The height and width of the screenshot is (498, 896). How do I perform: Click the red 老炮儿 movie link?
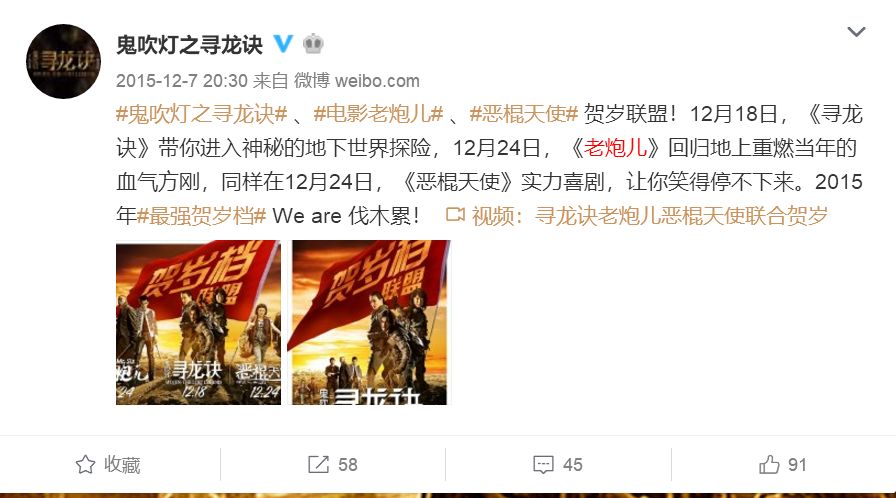(615, 148)
